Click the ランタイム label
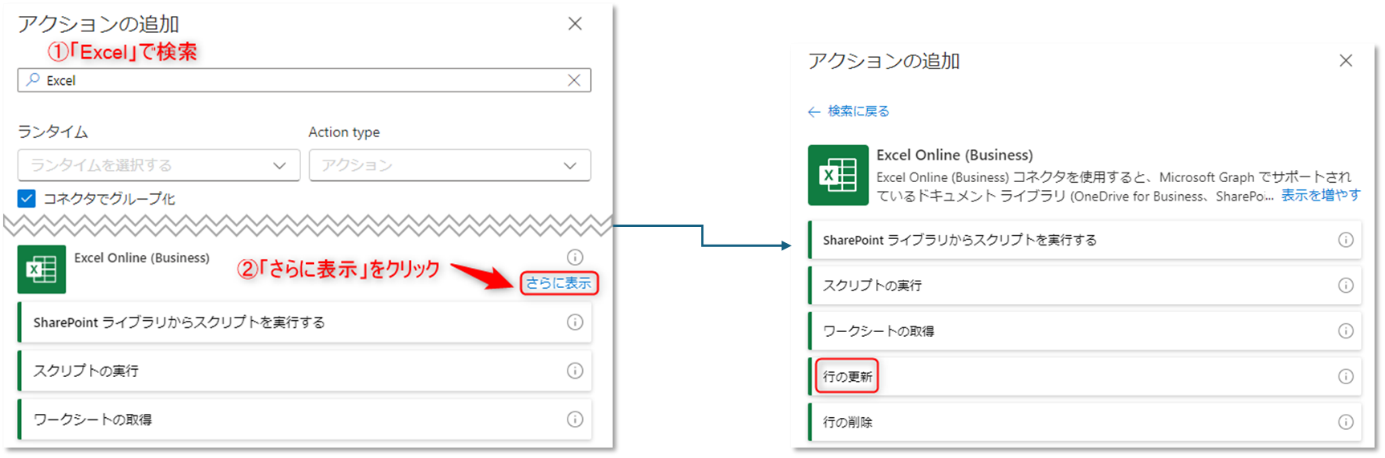 [x=52, y=132]
